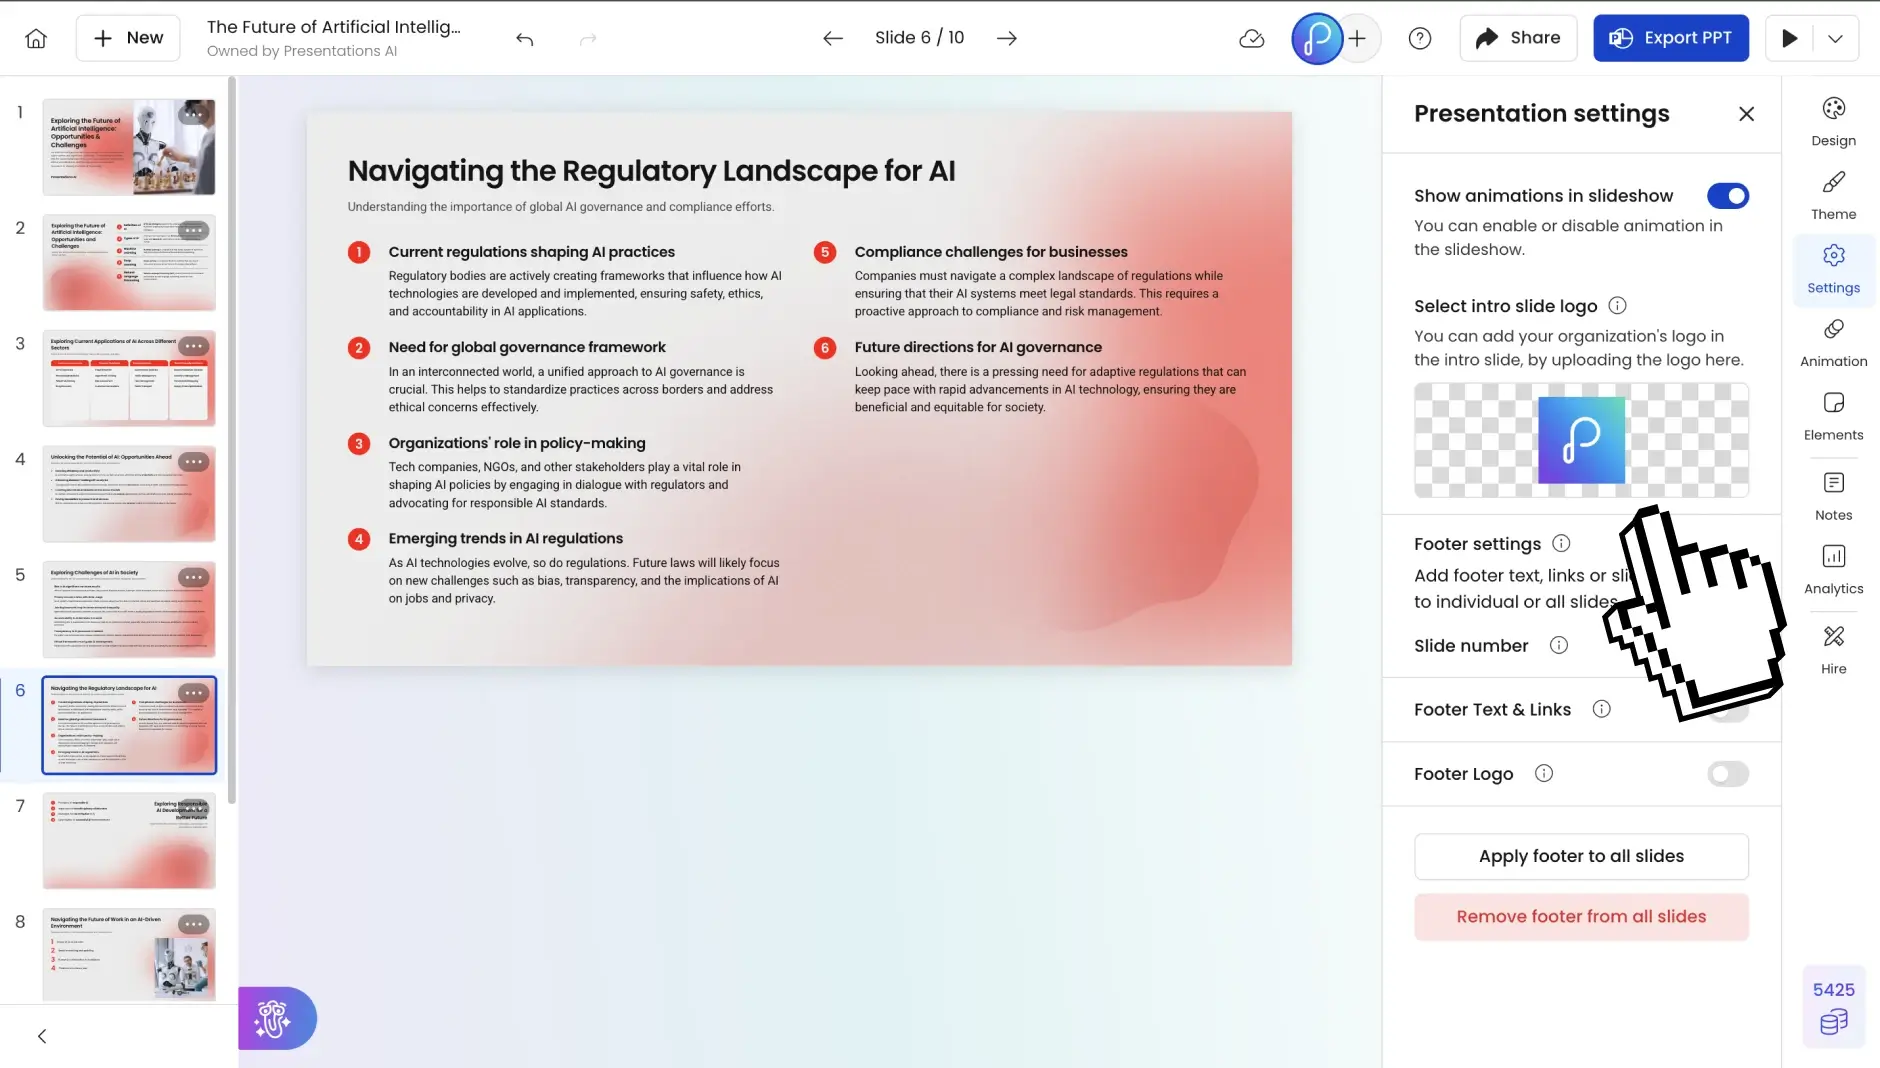This screenshot has width=1880, height=1068.
Task: Select slide 3 thumbnail
Action: pyautogui.click(x=129, y=378)
